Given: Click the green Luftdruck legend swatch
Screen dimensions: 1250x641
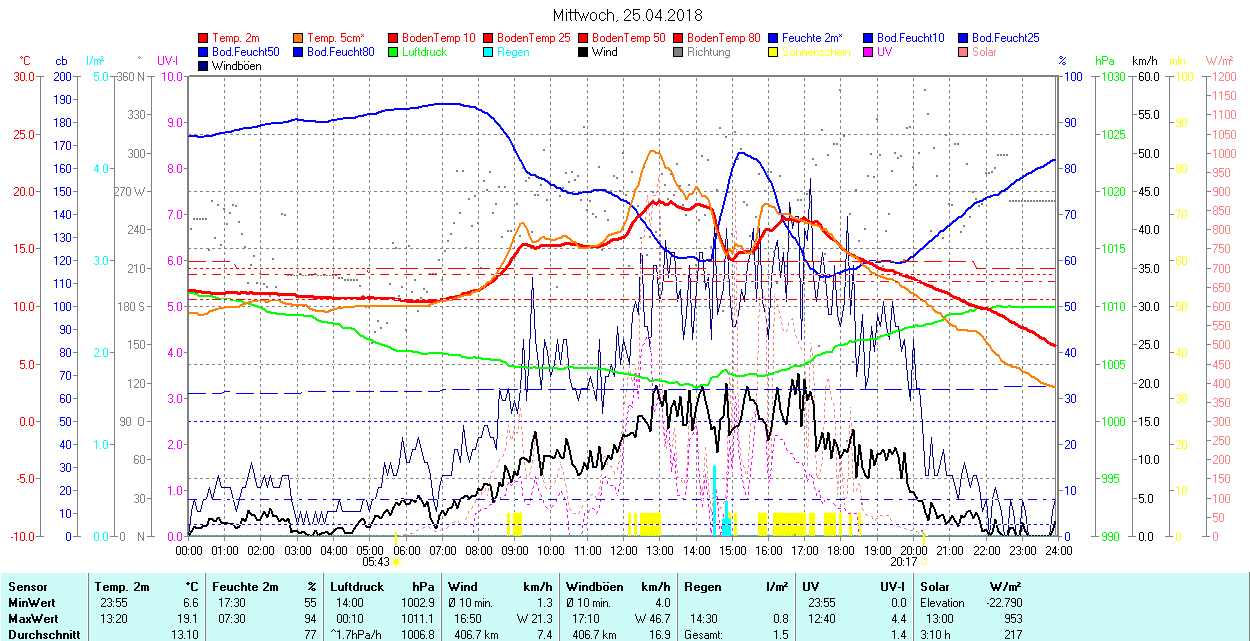Looking at the screenshot, I should click(394, 52).
